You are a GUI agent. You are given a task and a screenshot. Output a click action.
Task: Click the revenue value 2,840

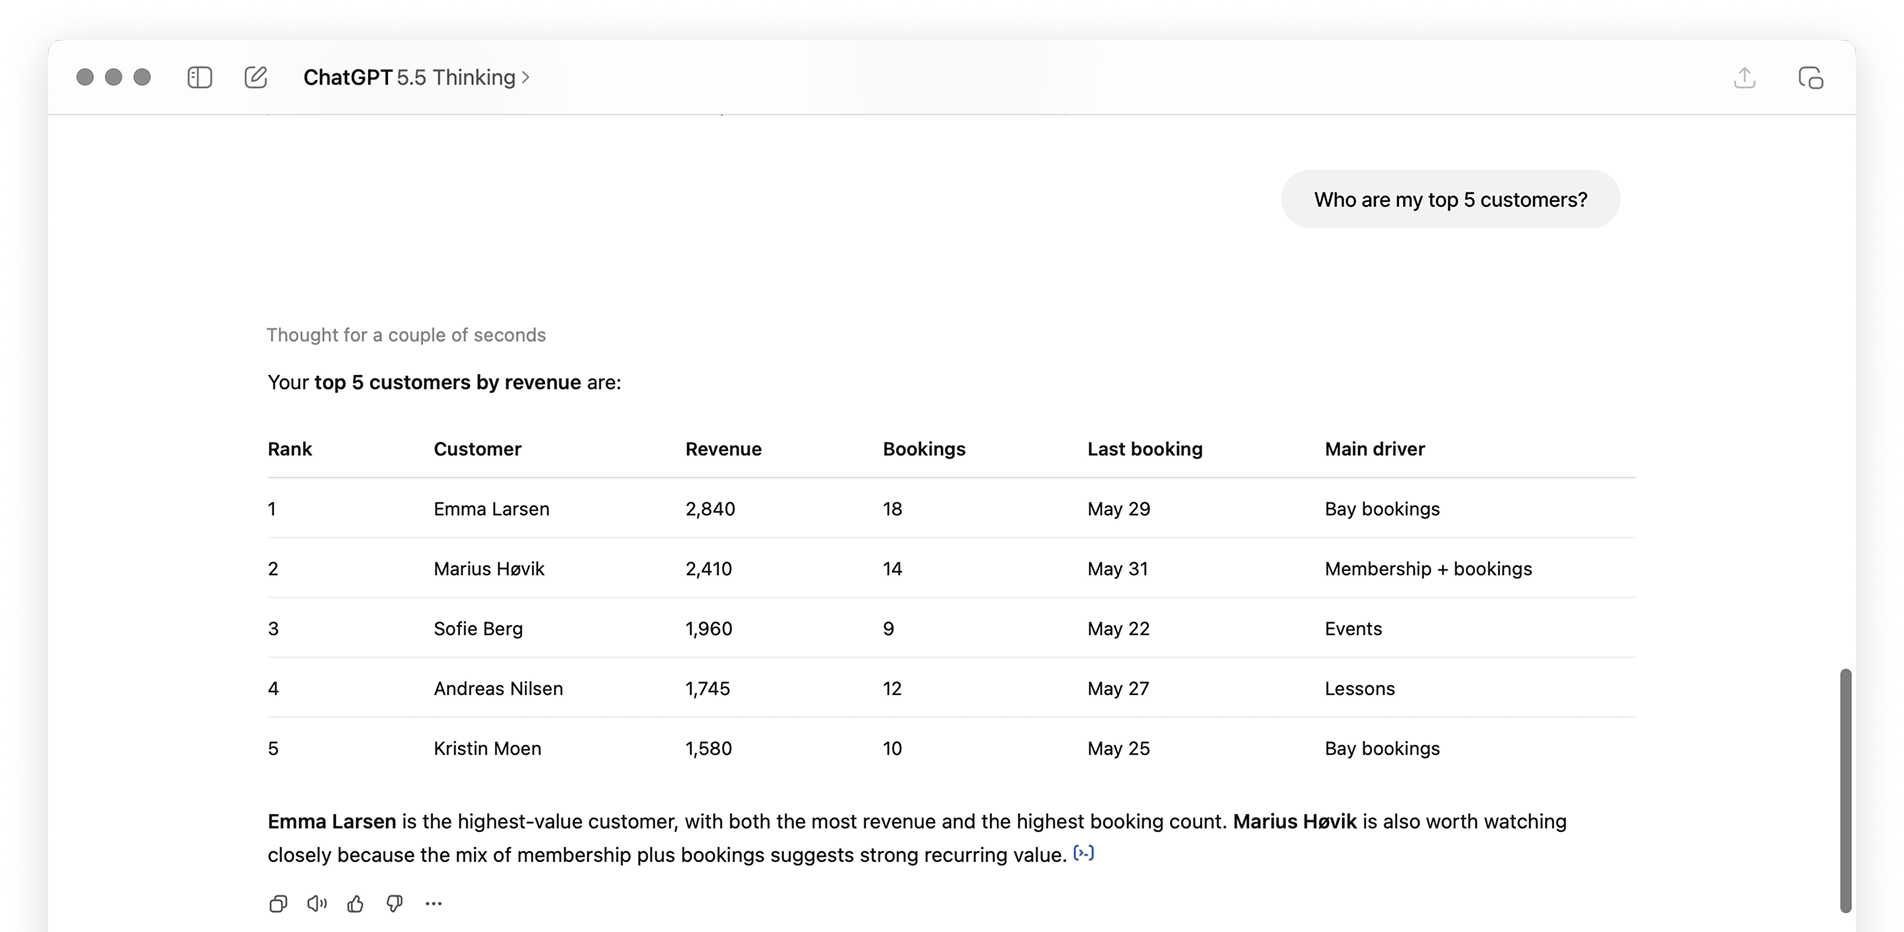[x=710, y=509]
